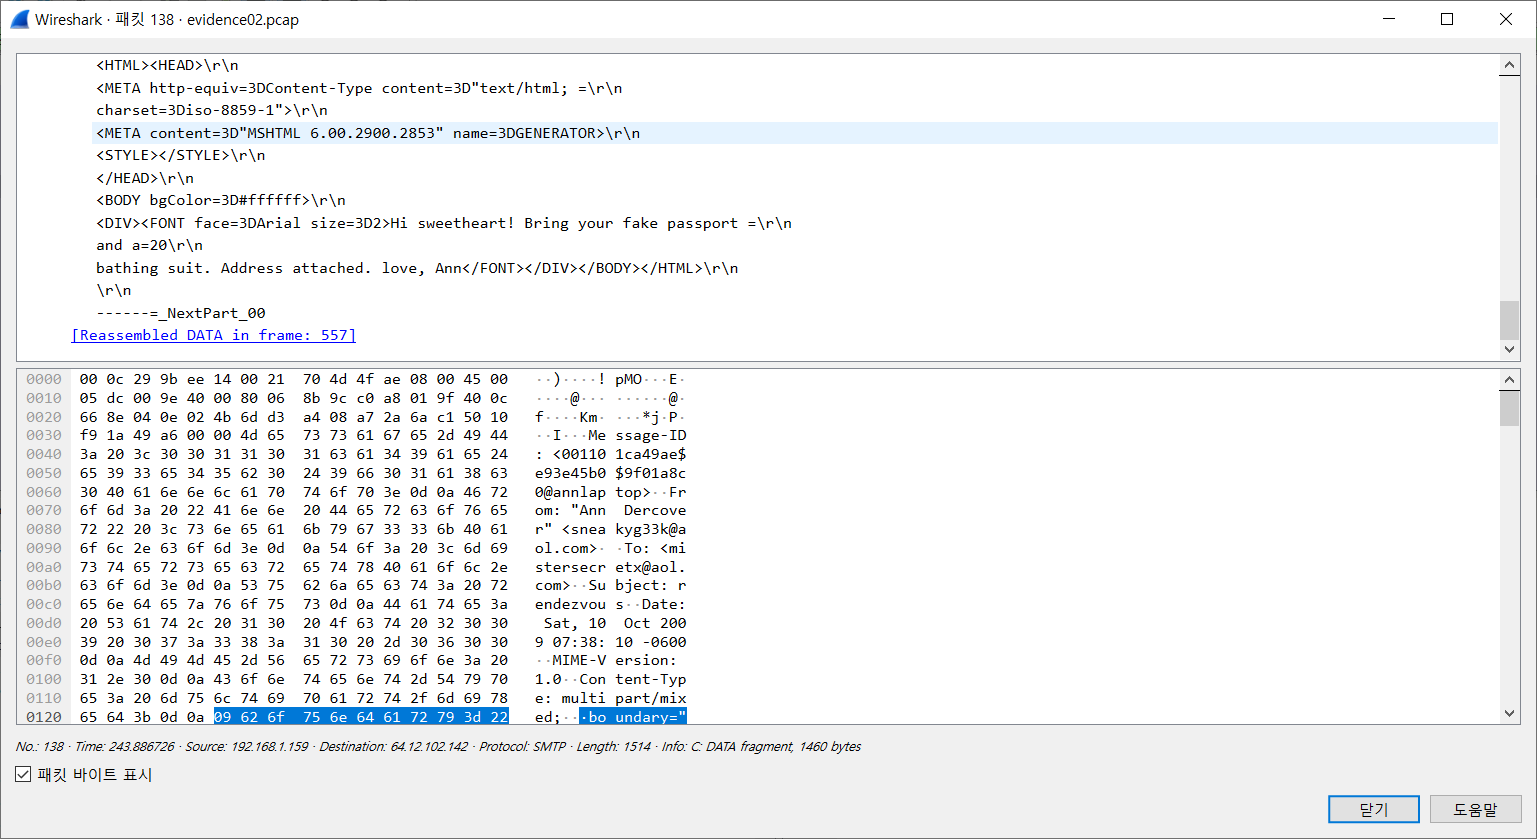This screenshot has height=839, width=1537.
Task: Click the packet status line showing Protocol: SMTP
Action: click(438, 746)
